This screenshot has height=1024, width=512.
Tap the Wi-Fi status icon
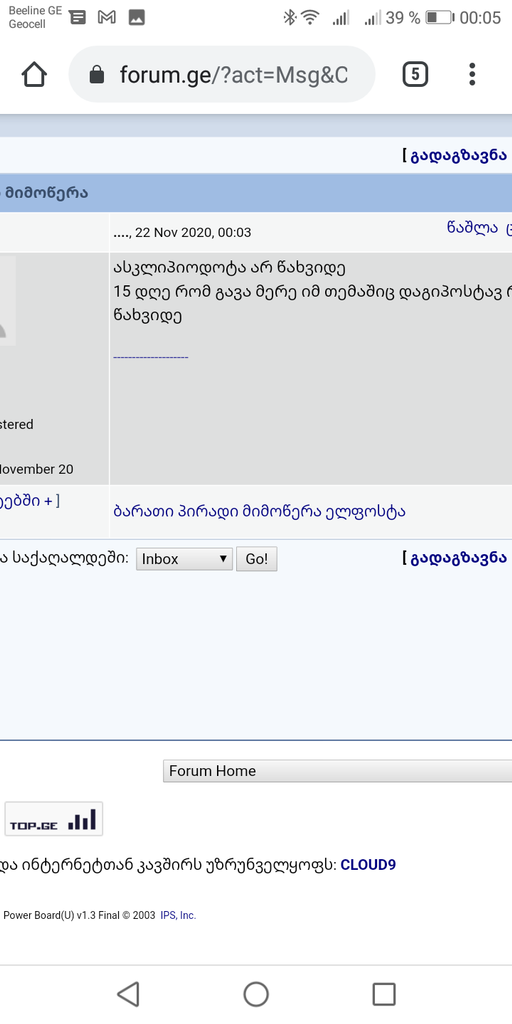click(x=310, y=18)
